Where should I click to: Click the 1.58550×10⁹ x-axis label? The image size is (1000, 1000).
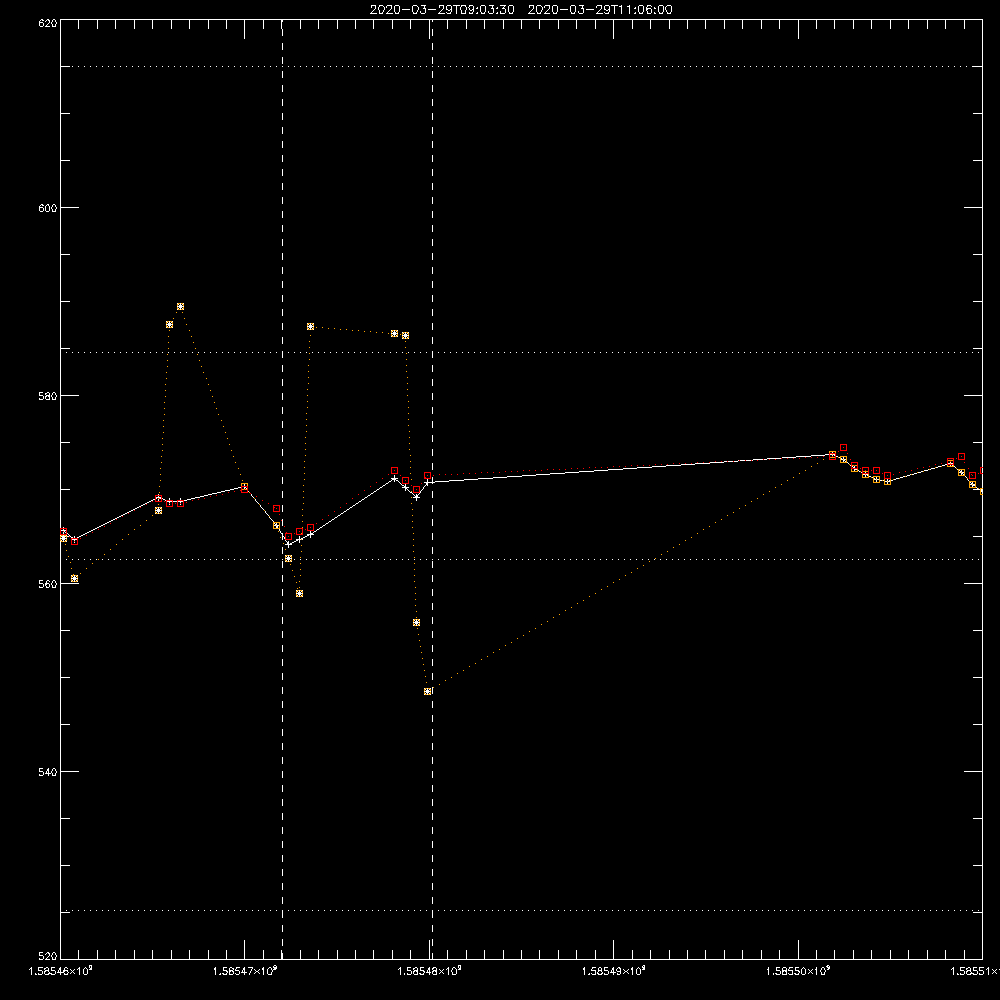pos(798,971)
